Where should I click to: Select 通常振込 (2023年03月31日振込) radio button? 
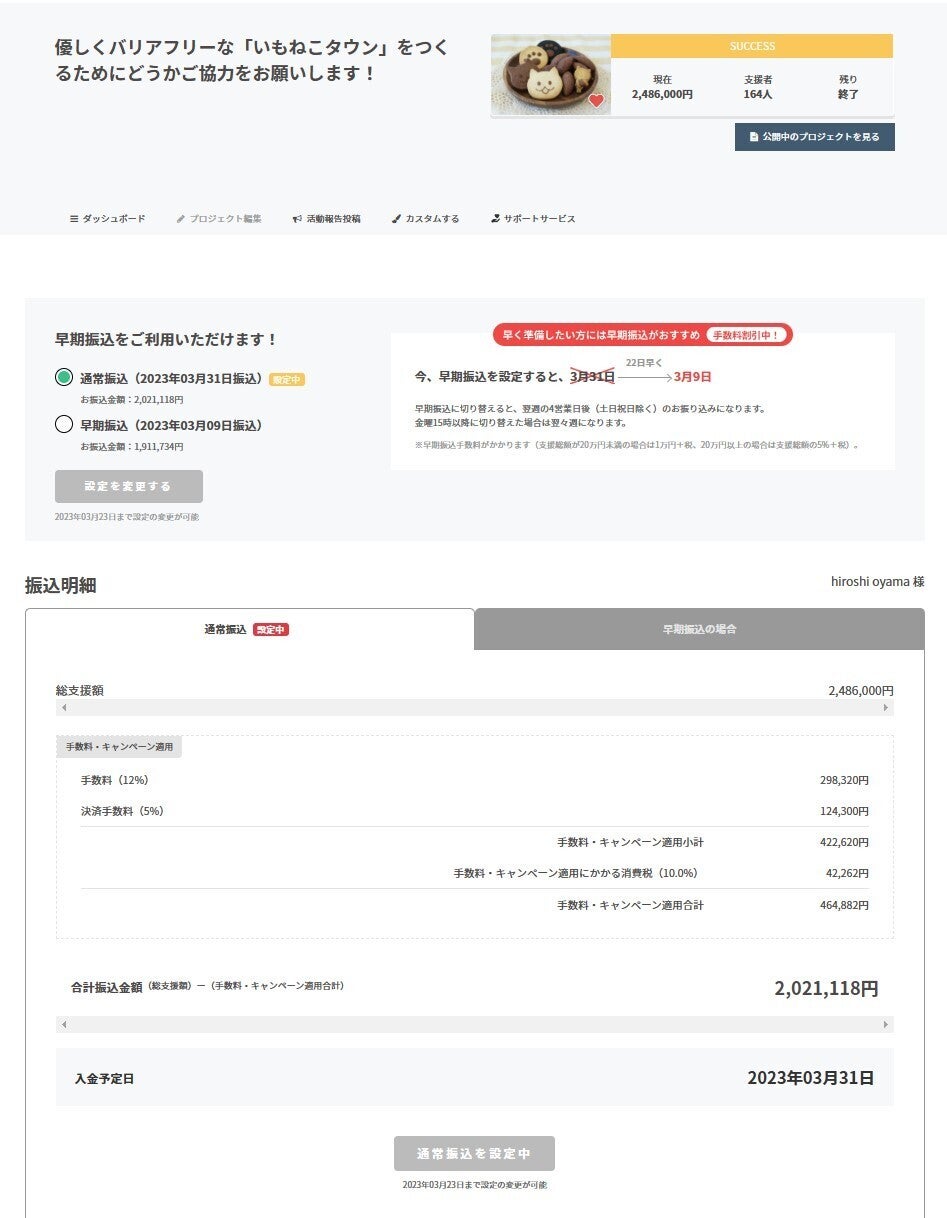coord(64,377)
